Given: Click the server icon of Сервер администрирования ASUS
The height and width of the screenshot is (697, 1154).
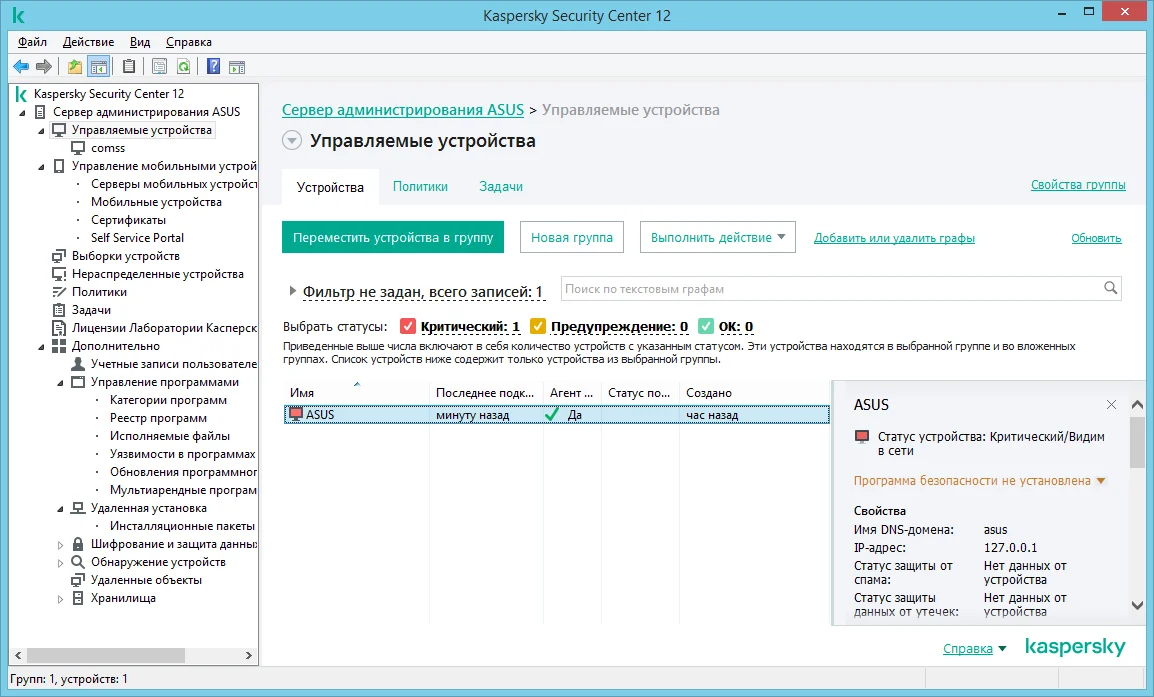Looking at the screenshot, I should point(40,112).
